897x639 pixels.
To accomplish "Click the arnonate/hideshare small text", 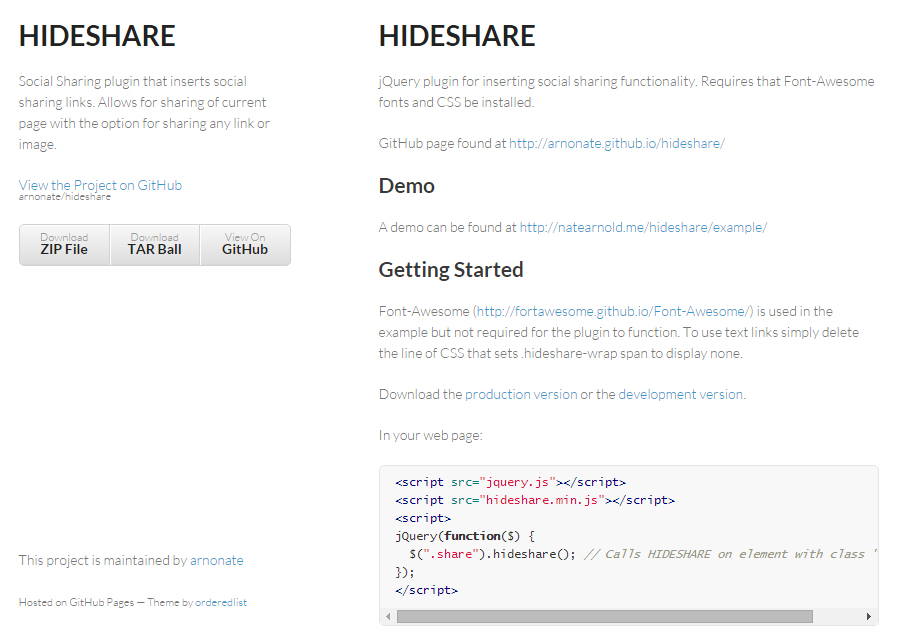I will pos(65,197).
